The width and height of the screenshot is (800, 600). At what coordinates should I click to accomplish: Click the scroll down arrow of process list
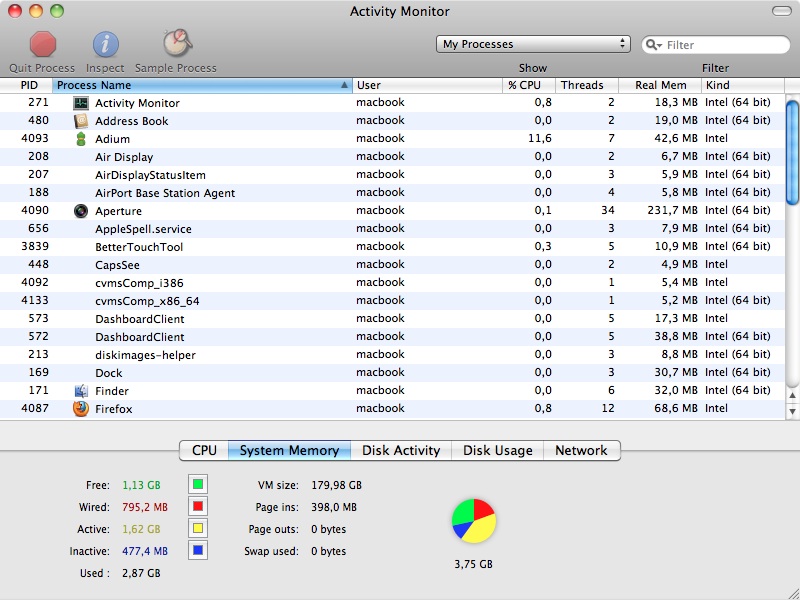792,411
